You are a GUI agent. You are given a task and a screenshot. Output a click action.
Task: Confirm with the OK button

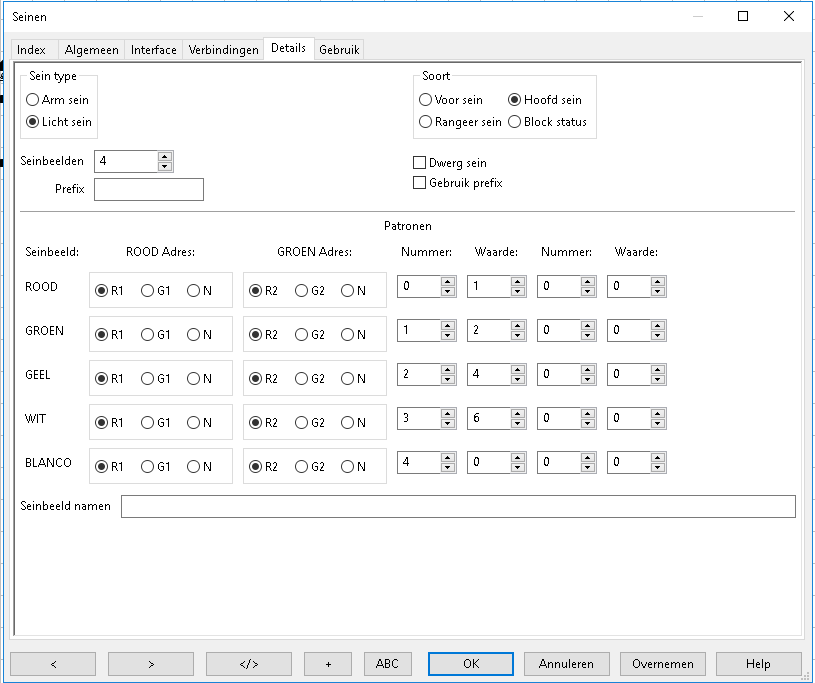[x=471, y=664]
